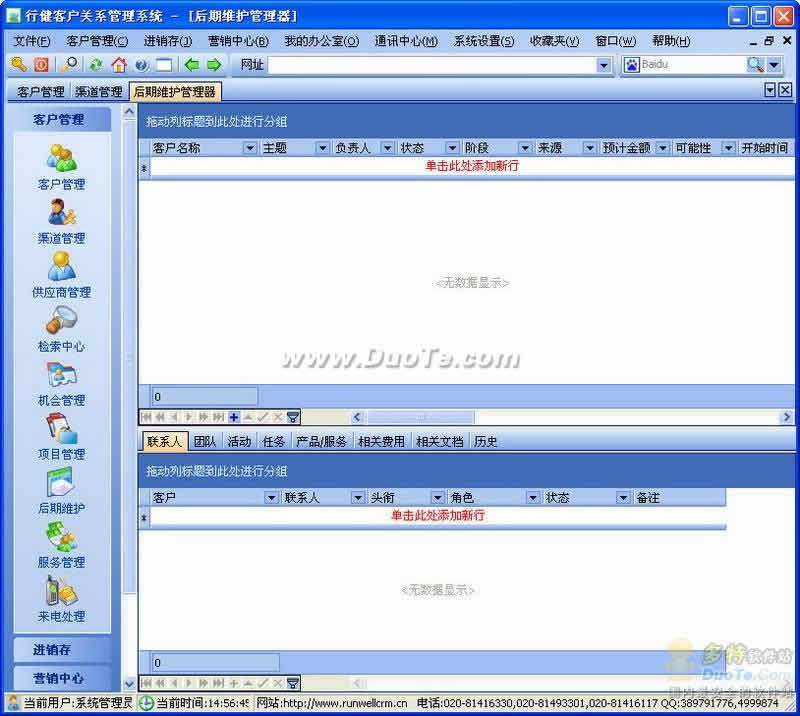Image resolution: width=800 pixels, height=716 pixels.
Task: Open the 进销存(J) menu
Action: [x=168, y=41]
